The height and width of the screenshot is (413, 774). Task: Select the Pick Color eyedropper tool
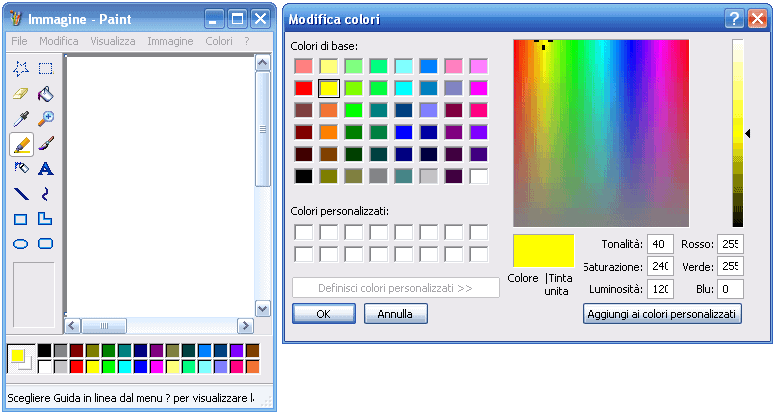21,119
